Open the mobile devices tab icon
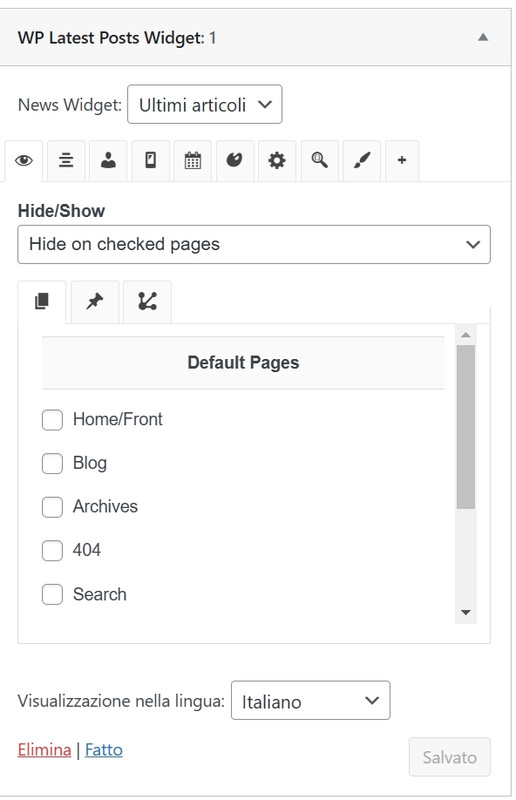Viewport: 516px width, 800px height. (x=151, y=161)
